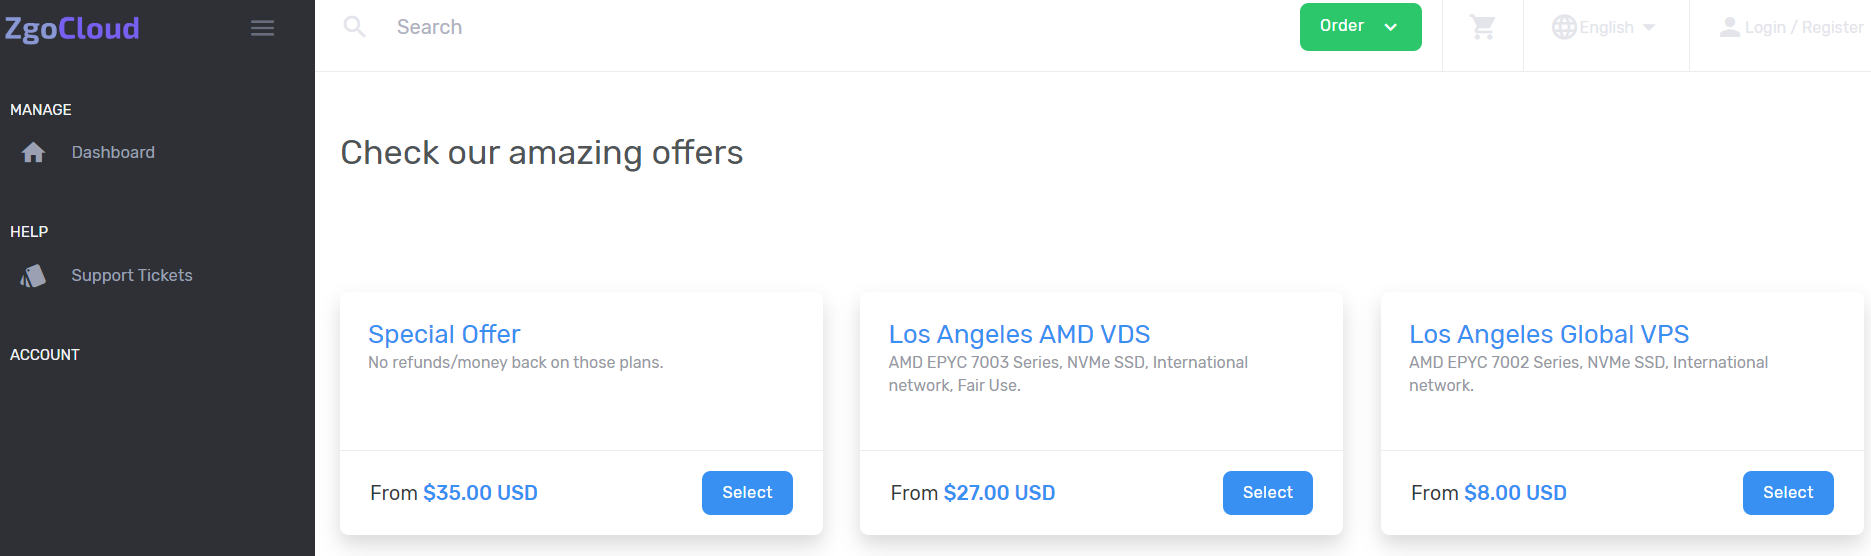The image size is (1871, 556).
Task: Toggle the hamburger sidebar menu
Action: pyautogui.click(x=262, y=28)
